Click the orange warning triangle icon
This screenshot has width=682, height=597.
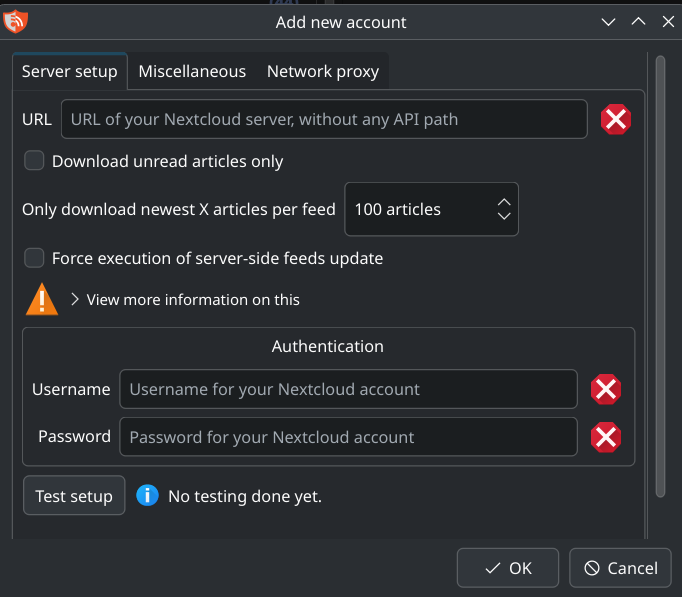[x=41, y=299]
